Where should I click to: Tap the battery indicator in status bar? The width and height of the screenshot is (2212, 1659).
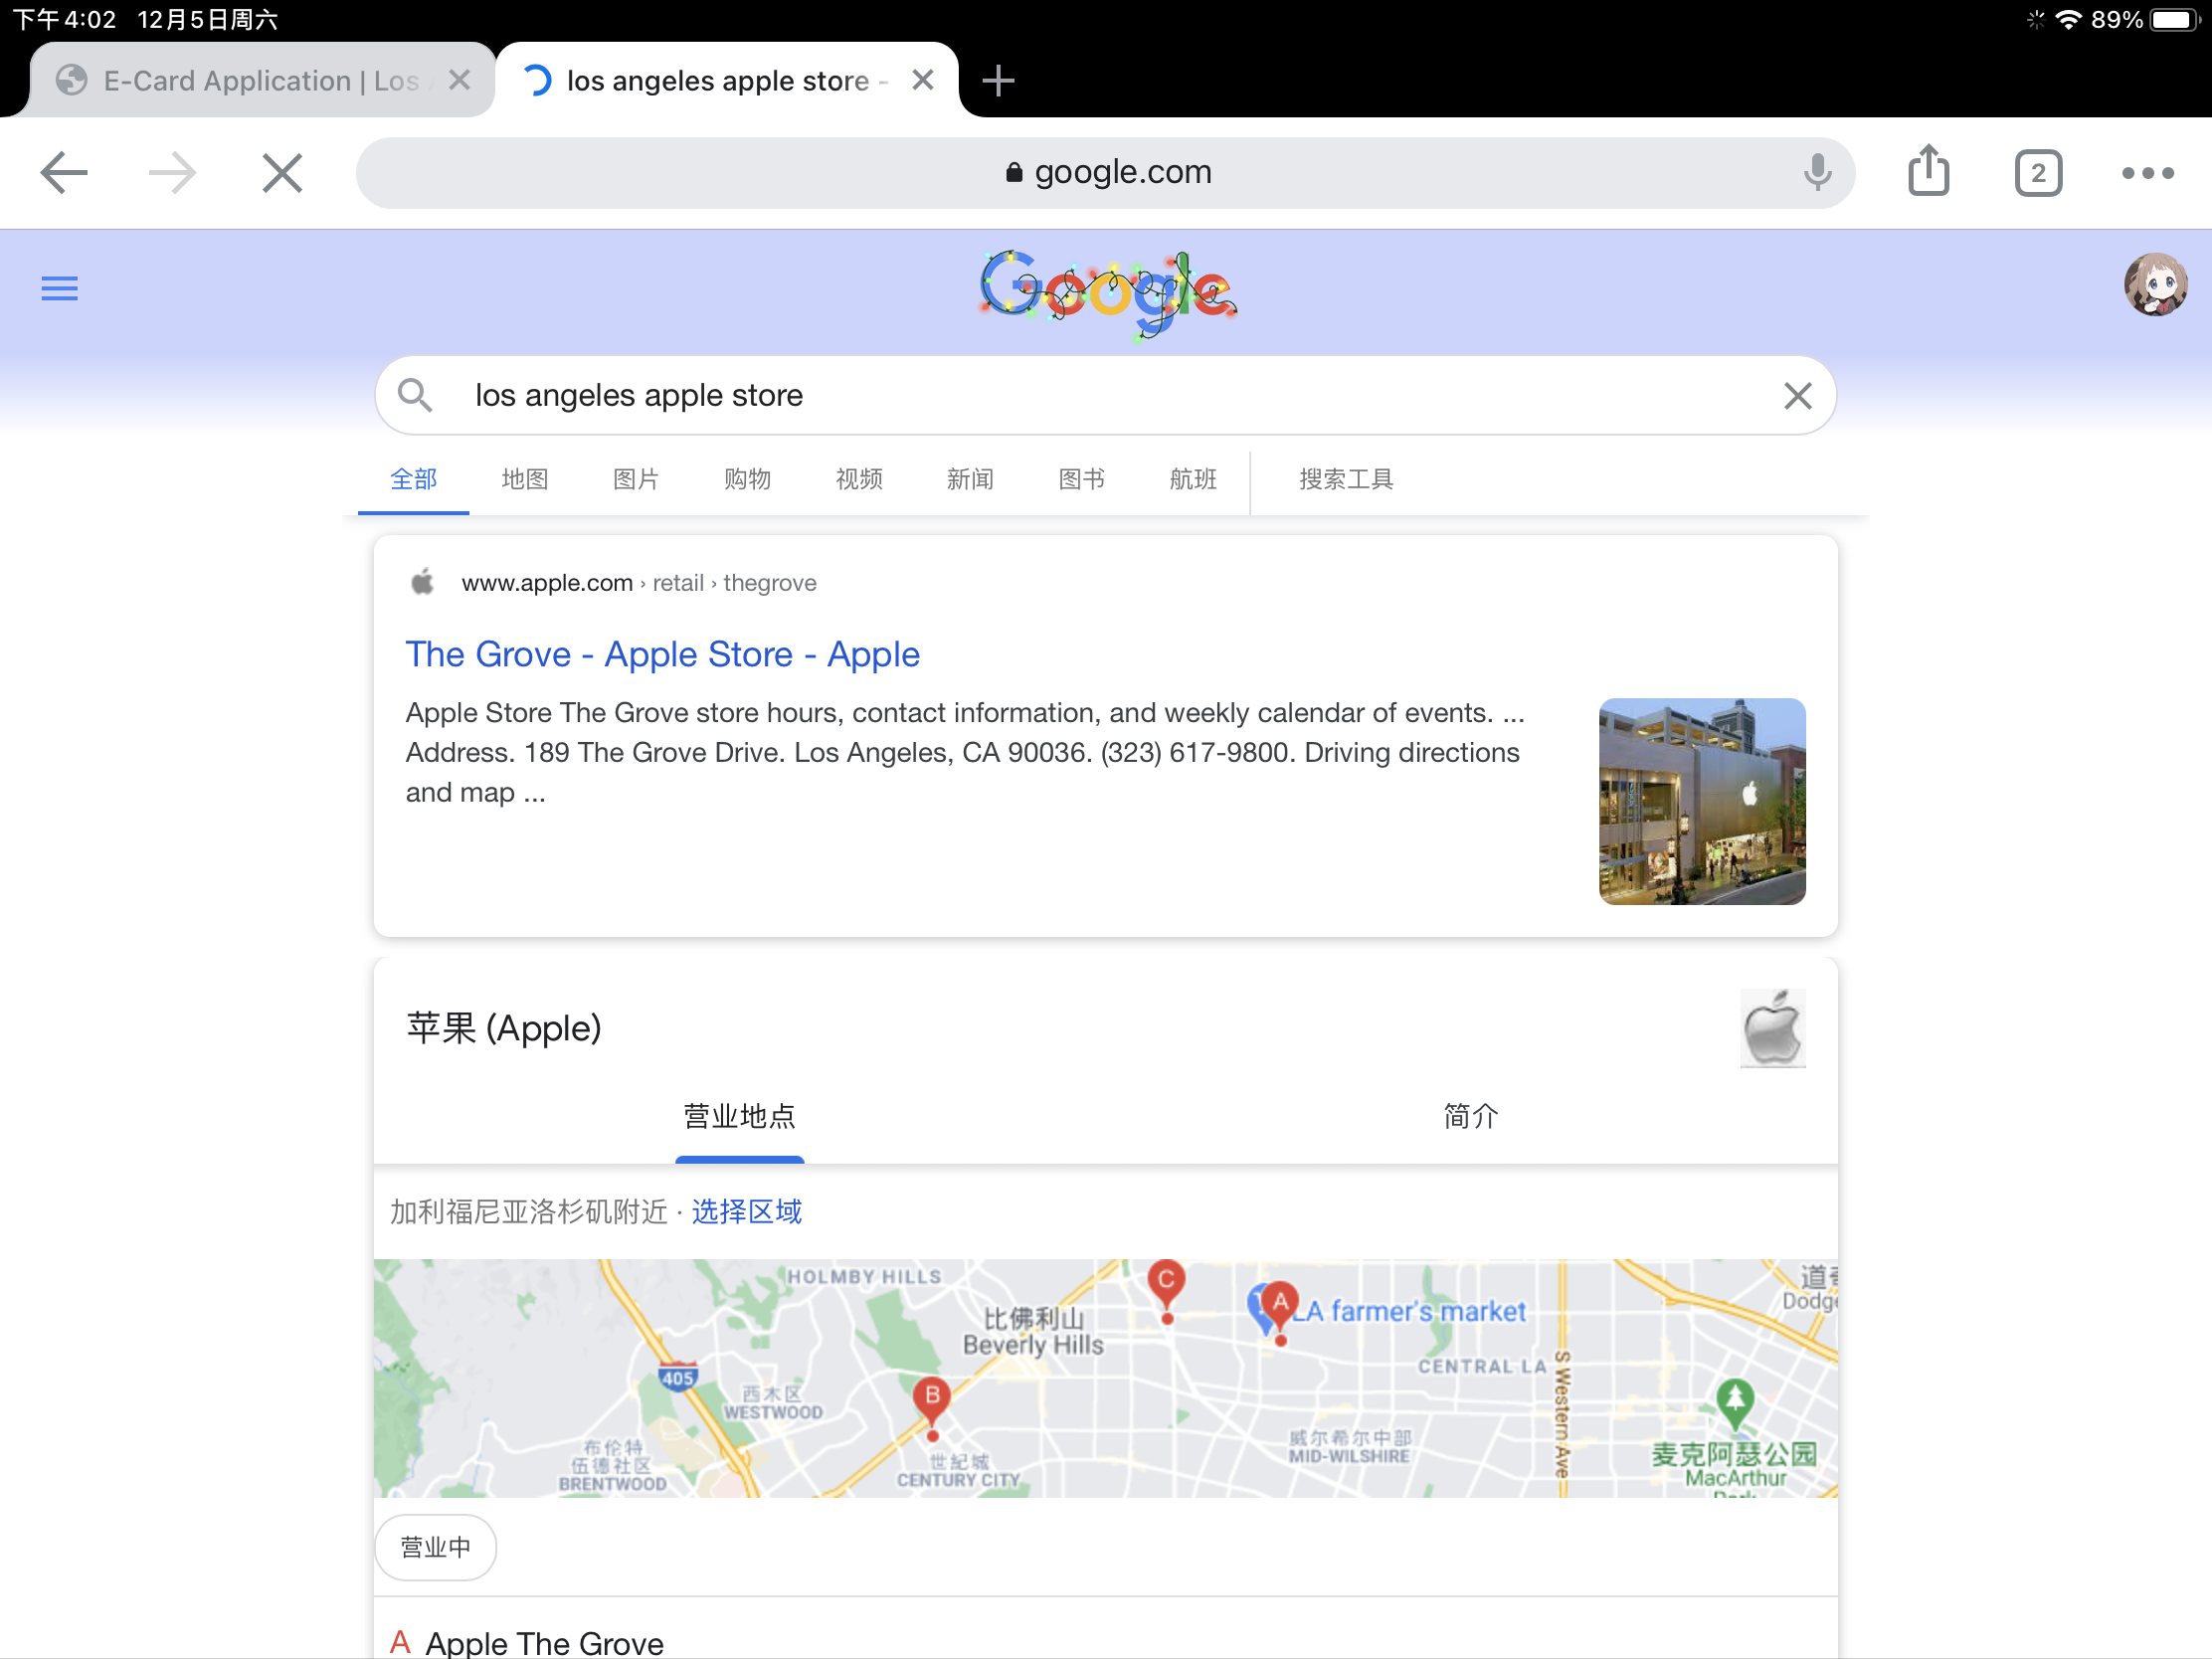point(2173,20)
